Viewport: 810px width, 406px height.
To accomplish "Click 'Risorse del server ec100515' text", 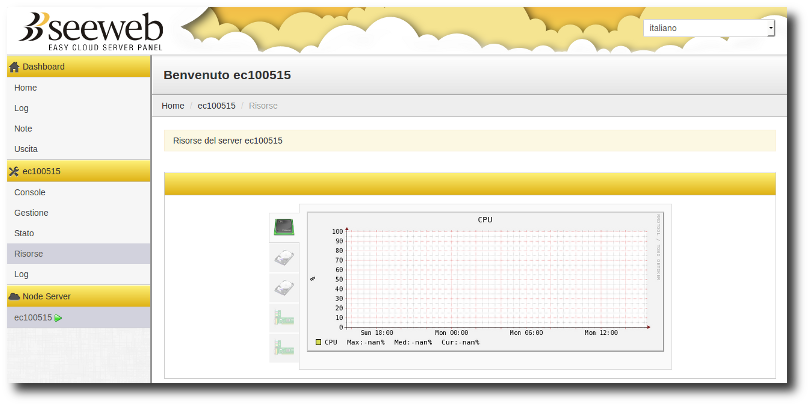I will point(228,140).
